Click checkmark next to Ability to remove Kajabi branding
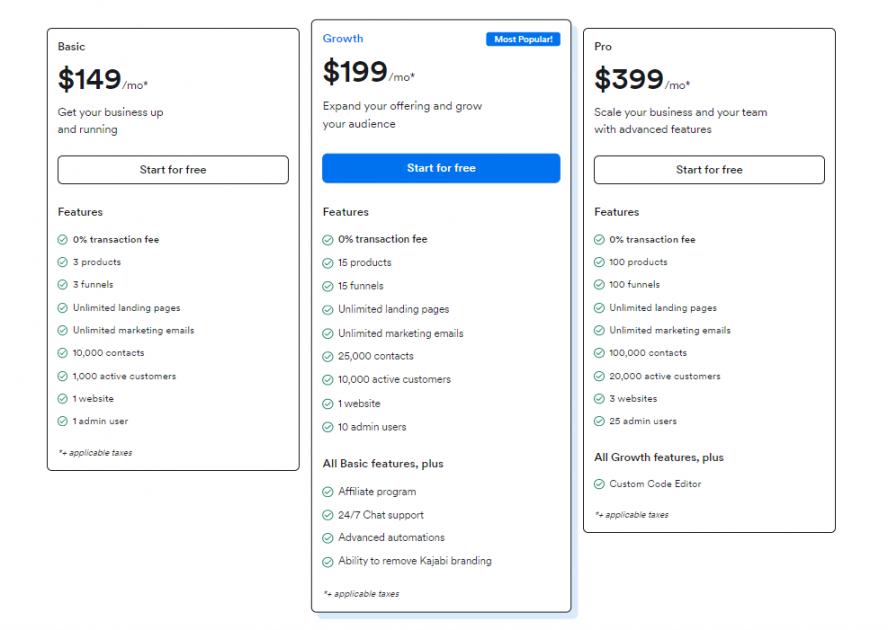 [x=328, y=561]
